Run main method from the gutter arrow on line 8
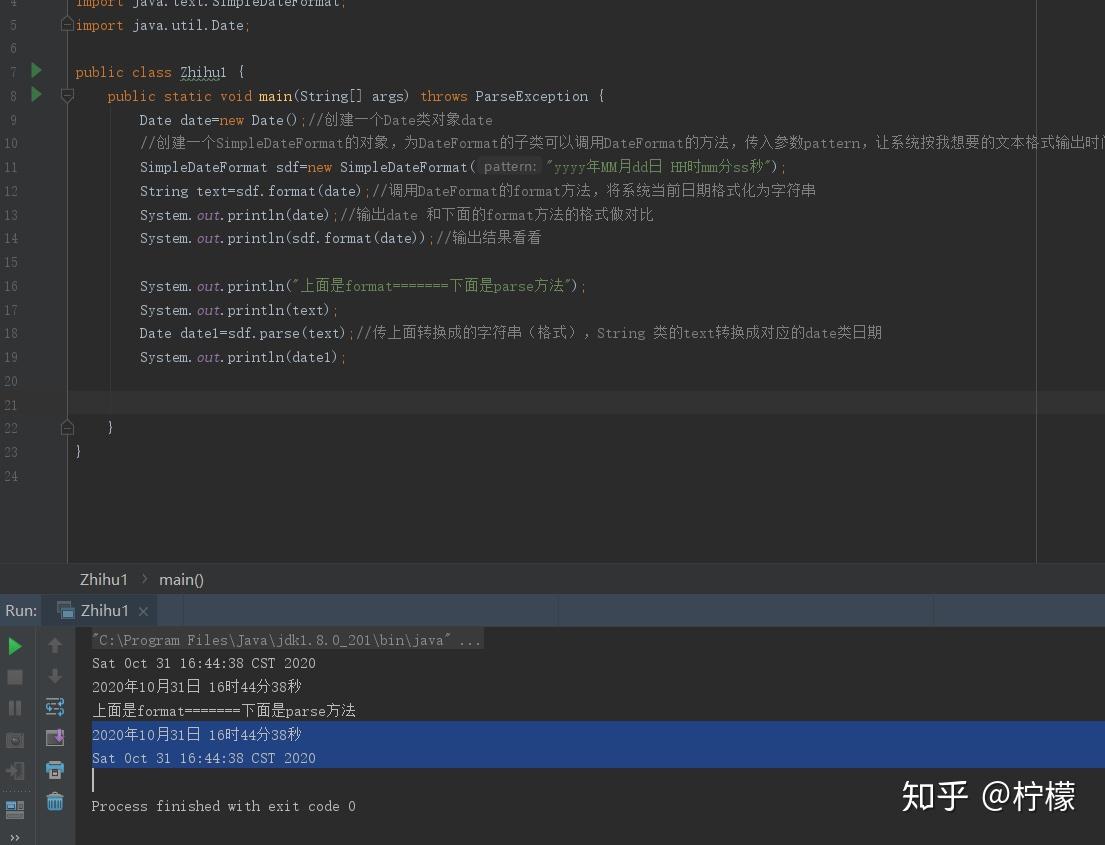Image resolution: width=1105 pixels, height=845 pixels. 36,96
